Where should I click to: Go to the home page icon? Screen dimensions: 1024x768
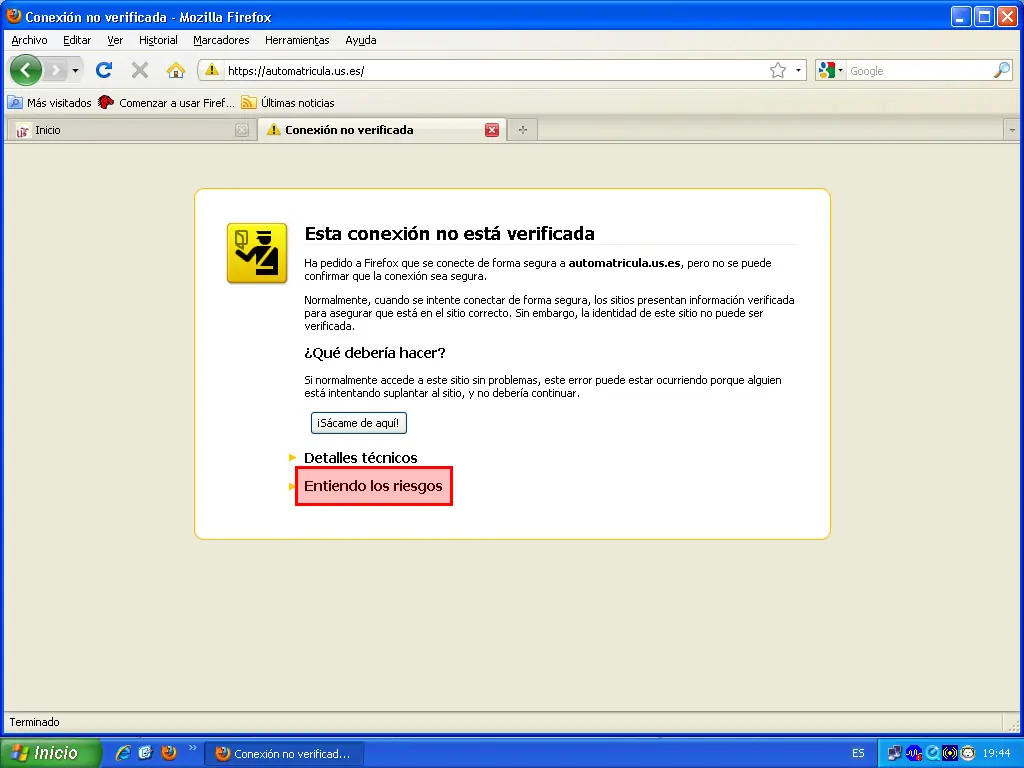pos(175,70)
